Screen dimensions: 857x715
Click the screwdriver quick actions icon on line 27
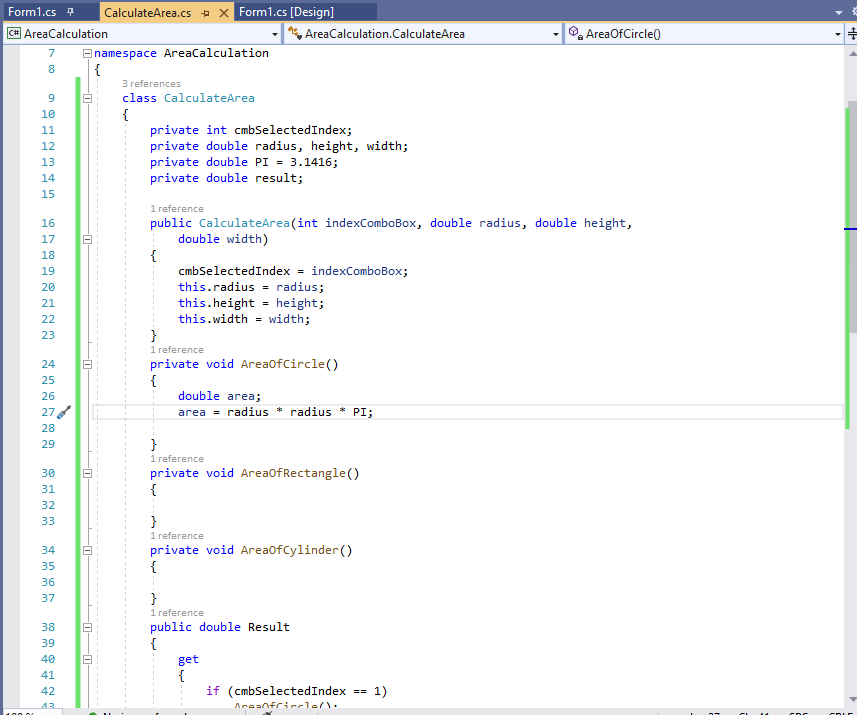click(x=64, y=412)
